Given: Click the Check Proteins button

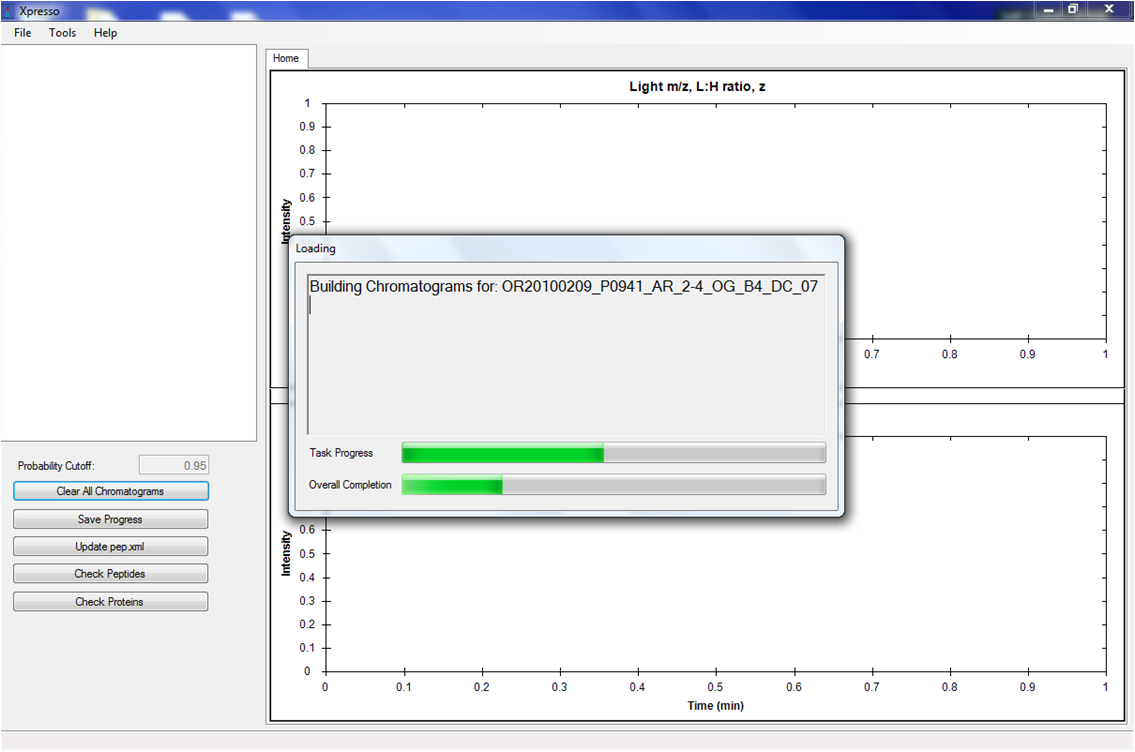Looking at the screenshot, I should tap(110, 602).
